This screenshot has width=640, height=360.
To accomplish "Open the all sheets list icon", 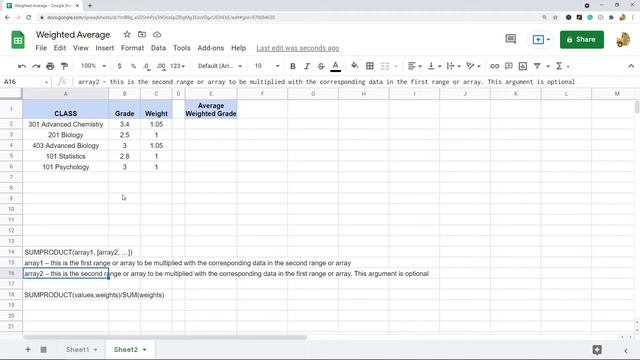I will click(43, 349).
